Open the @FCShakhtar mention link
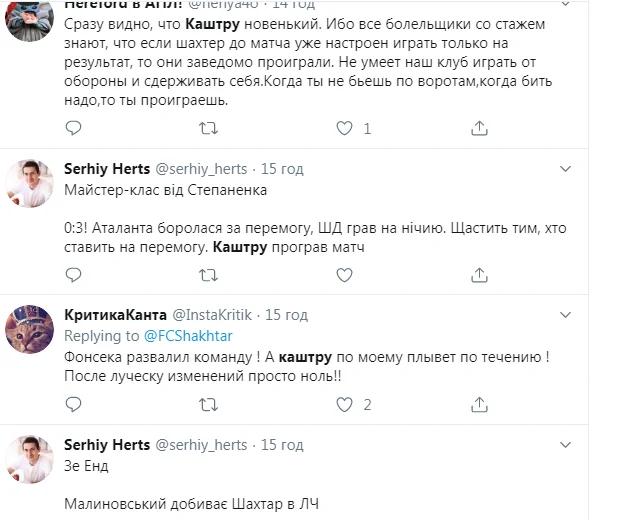The image size is (617, 520). [x=188, y=336]
